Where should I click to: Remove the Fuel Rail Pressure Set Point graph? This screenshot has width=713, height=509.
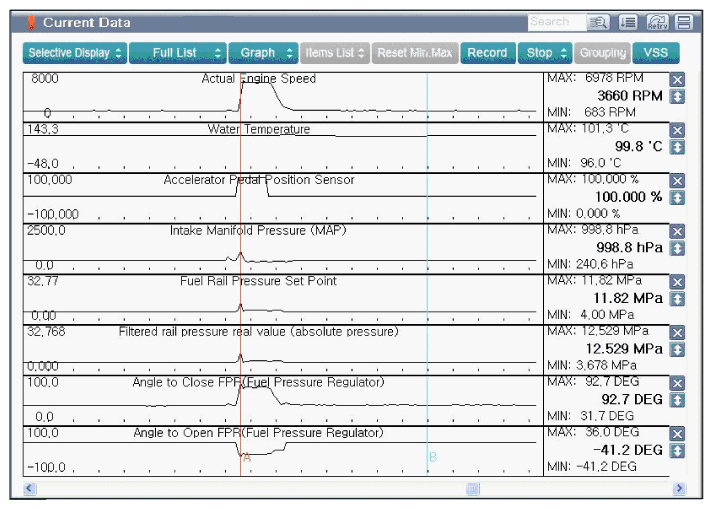point(677,282)
